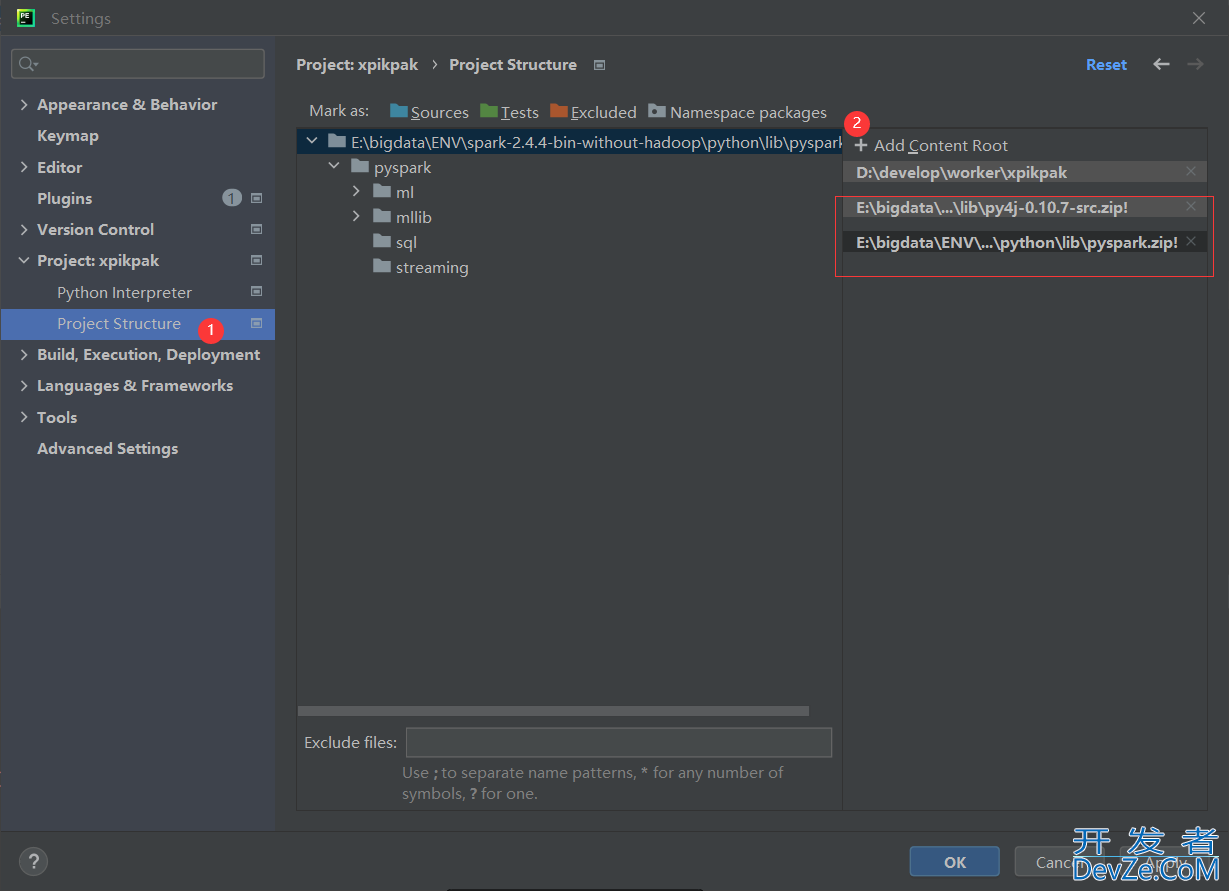Click the tree horizontal scrollbar
The width and height of the screenshot is (1229, 891).
coord(553,711)
